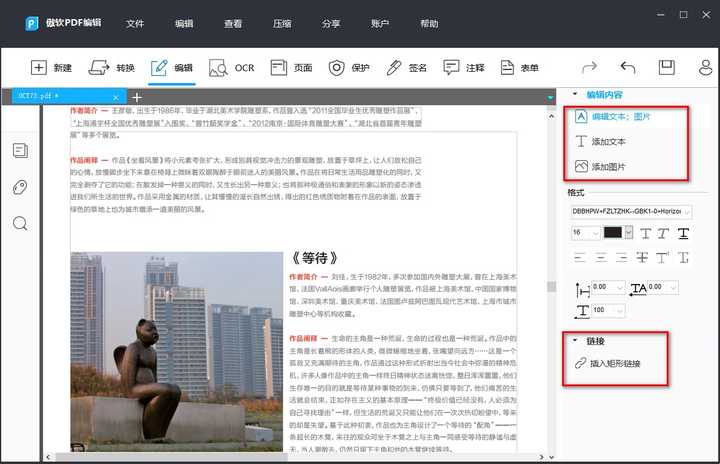Open the OCR tool

point(231,68)
